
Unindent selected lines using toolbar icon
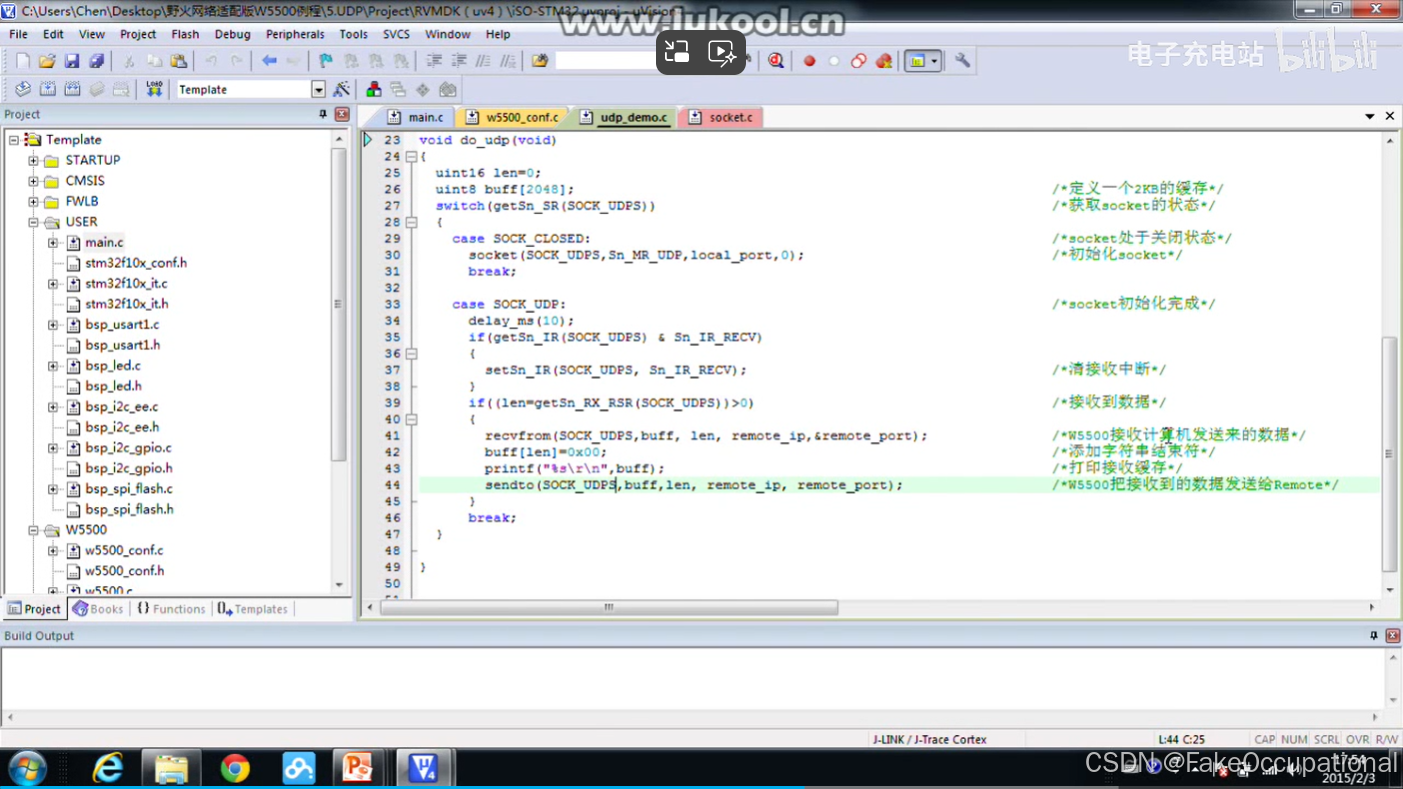459,61
